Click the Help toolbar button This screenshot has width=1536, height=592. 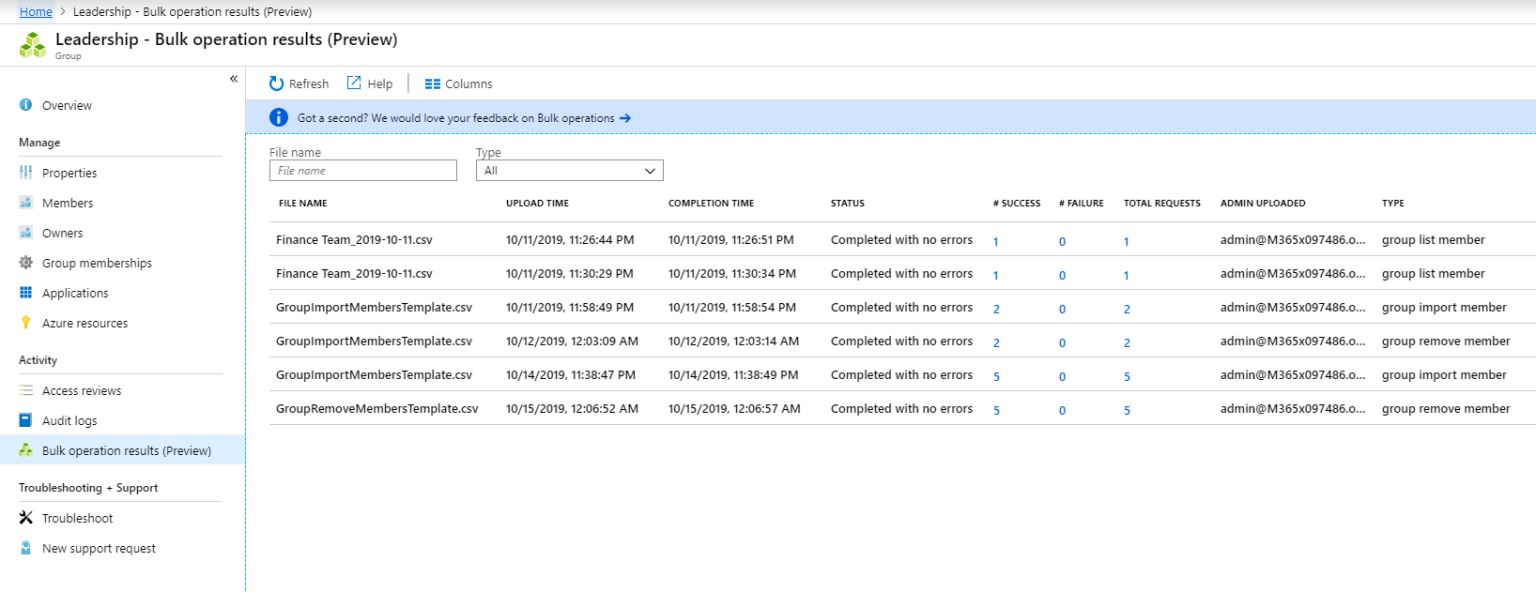(370, 83)
